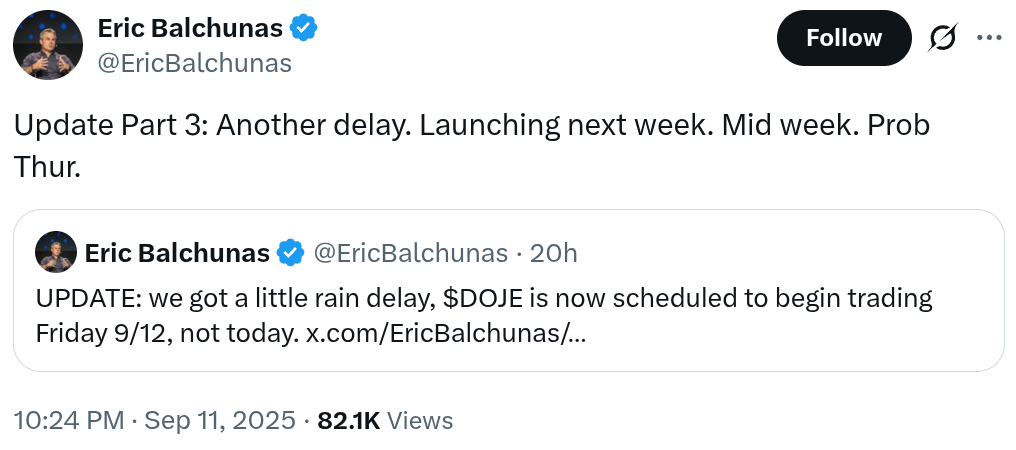
Task: View the 82.1K Views count
Action: [x=385, y=420]
